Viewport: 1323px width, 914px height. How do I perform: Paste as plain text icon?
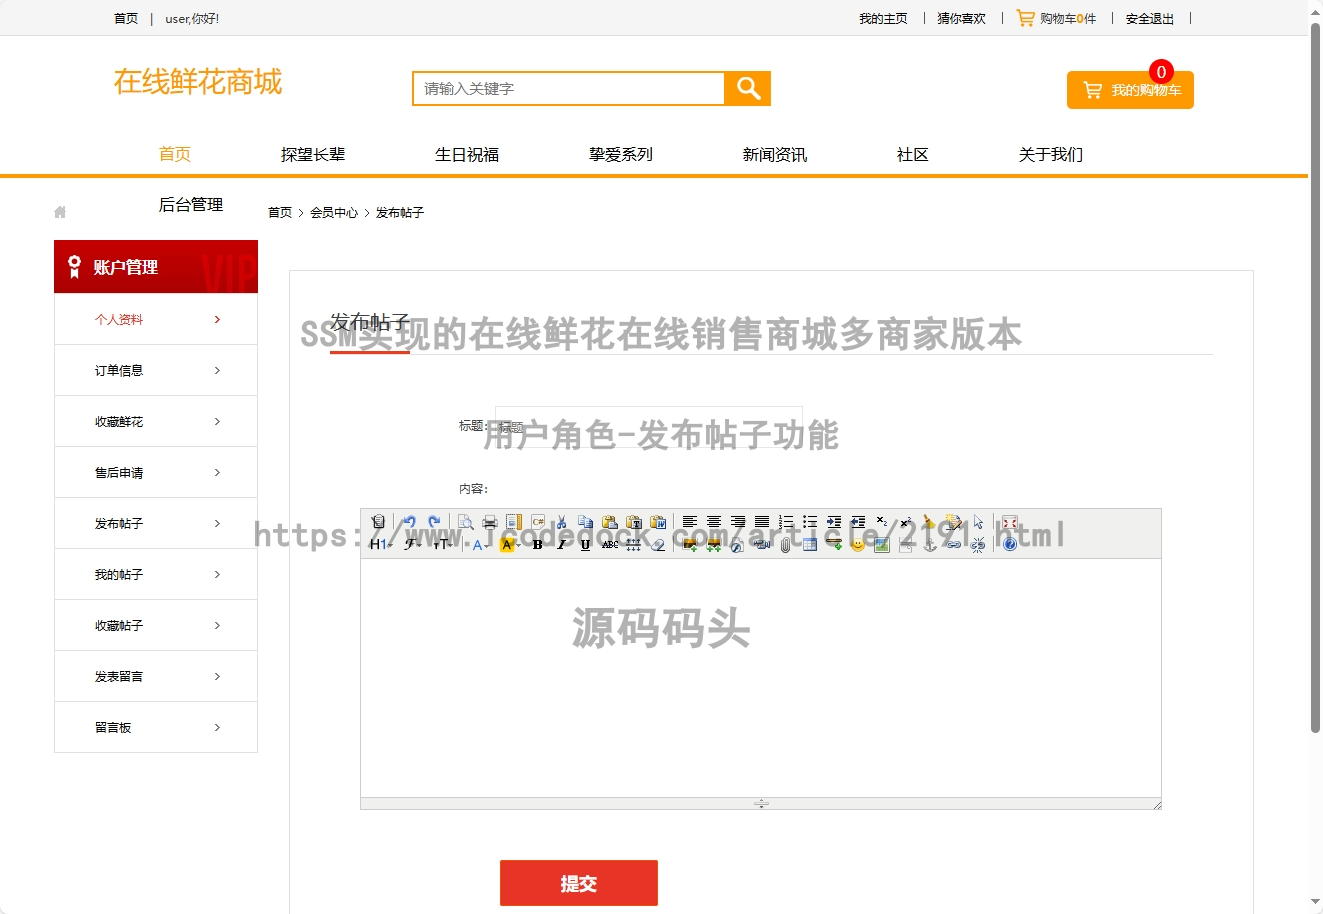click(634, 522)
